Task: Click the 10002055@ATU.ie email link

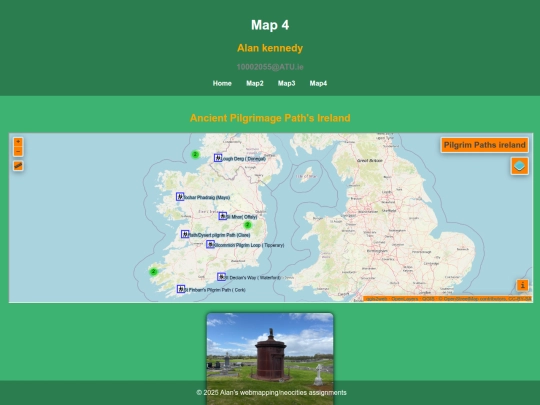Action: click(x=270, y=67)
